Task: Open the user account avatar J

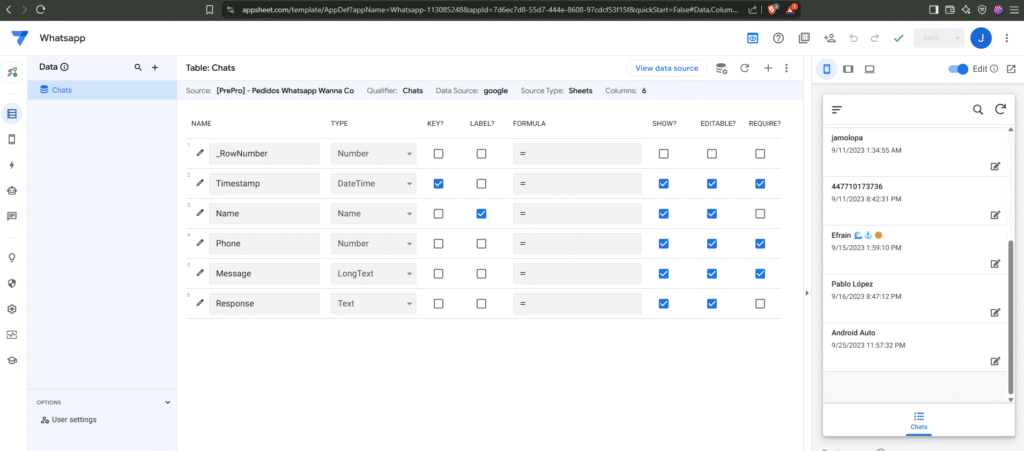Action: (x=981, y=39)
